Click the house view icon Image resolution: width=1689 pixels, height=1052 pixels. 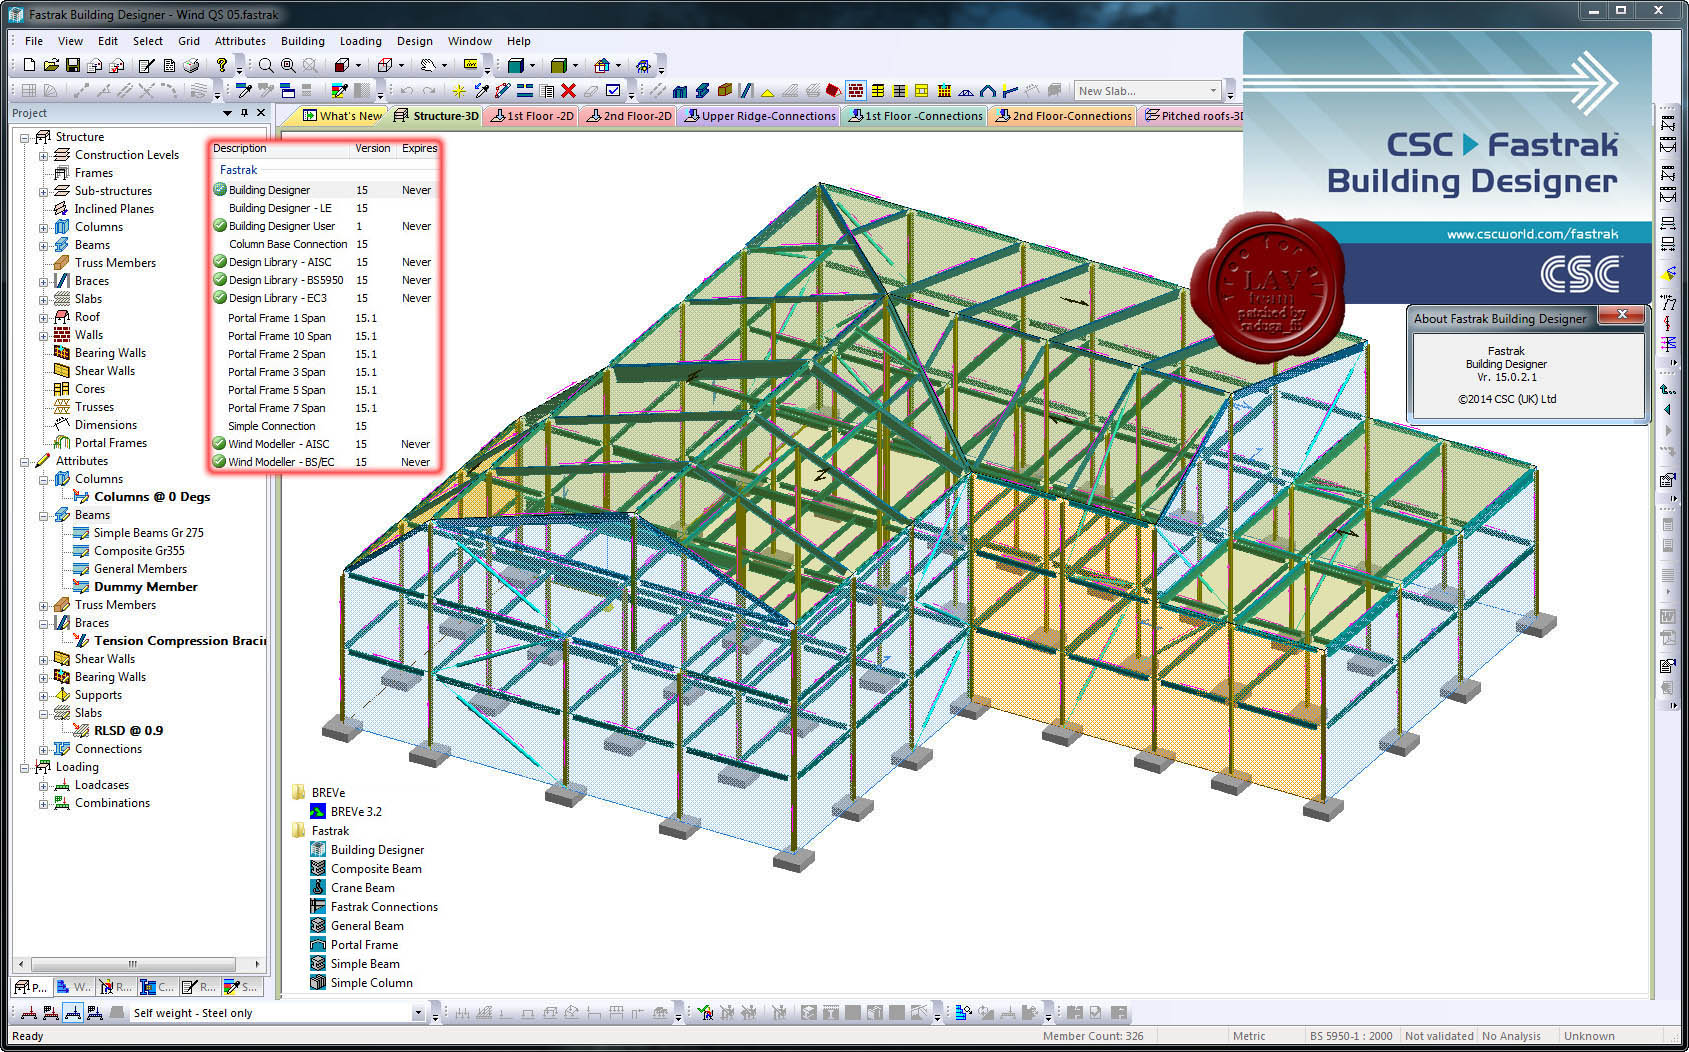click(x=602, y=66)
